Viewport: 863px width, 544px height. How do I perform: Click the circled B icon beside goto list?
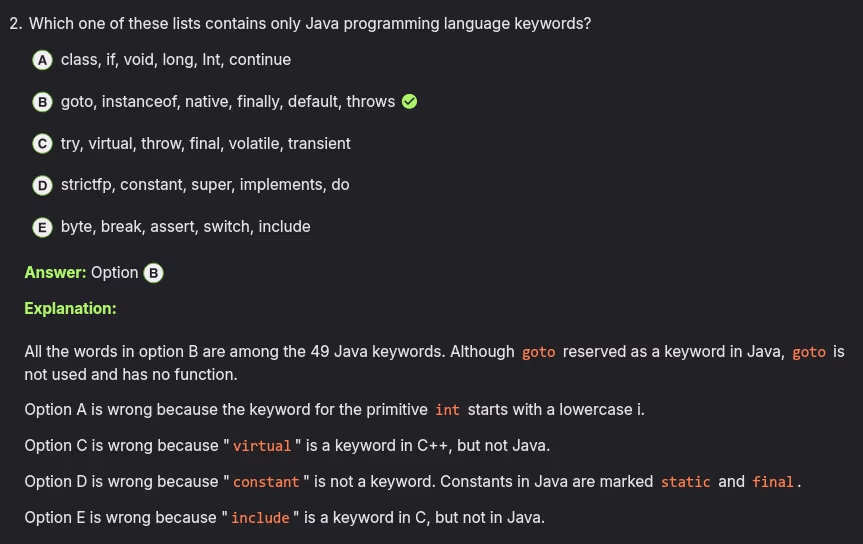point(42,102)
